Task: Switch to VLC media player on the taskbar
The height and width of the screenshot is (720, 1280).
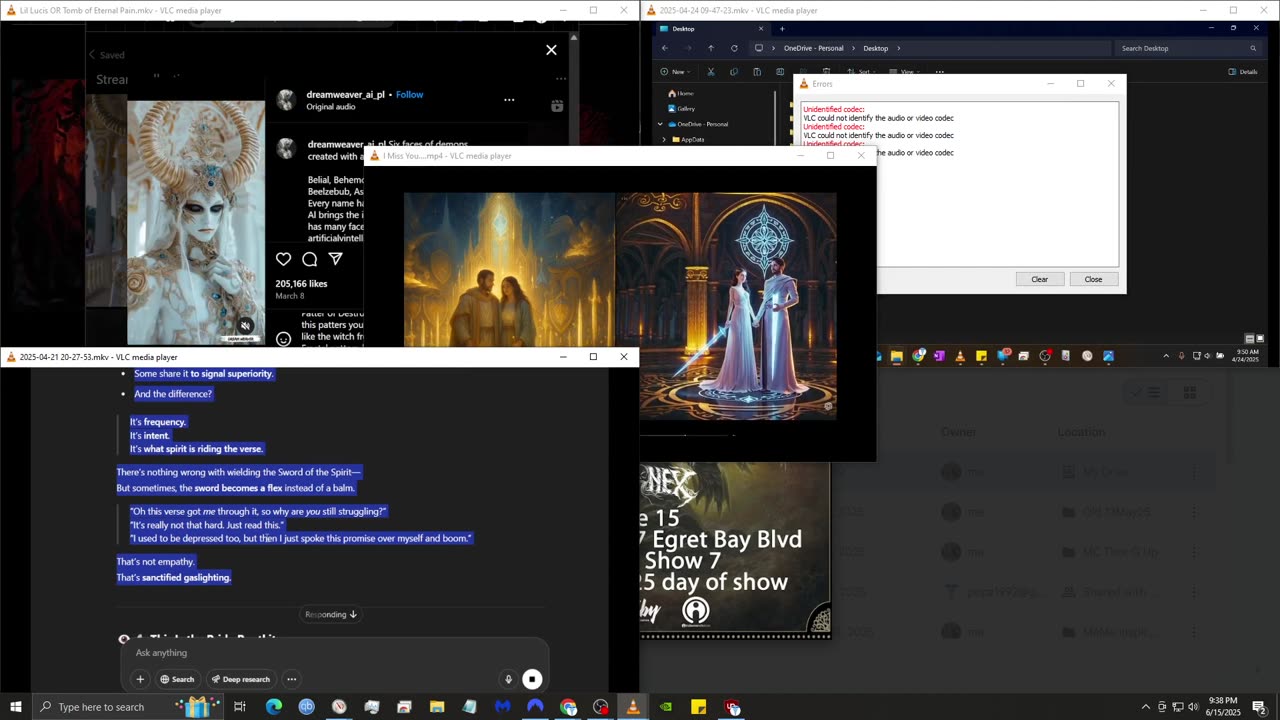Action: pos(633,707)
